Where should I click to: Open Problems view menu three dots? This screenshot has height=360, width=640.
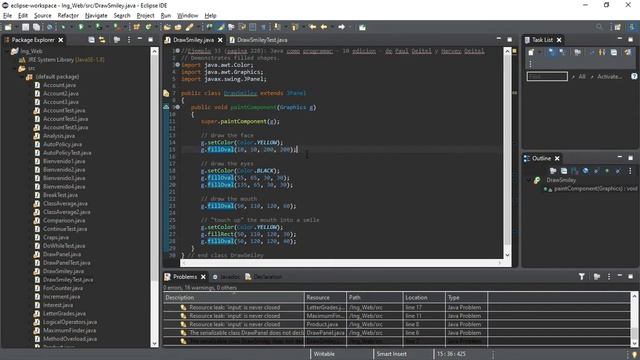point(609,277)
